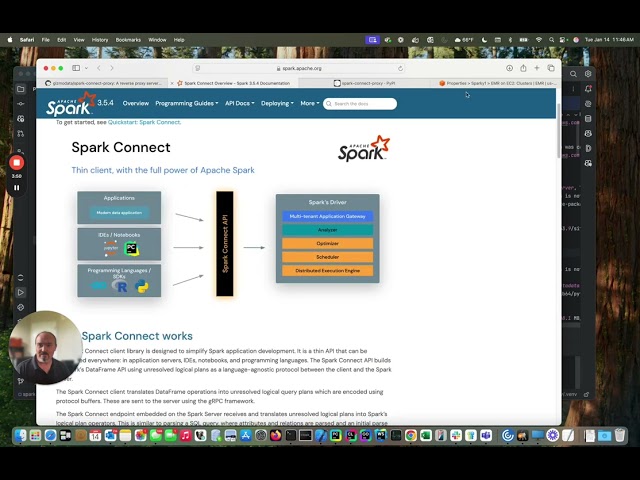Open Safari downloads list
This screenshot has width=640, height=480.
click(509, 68)
